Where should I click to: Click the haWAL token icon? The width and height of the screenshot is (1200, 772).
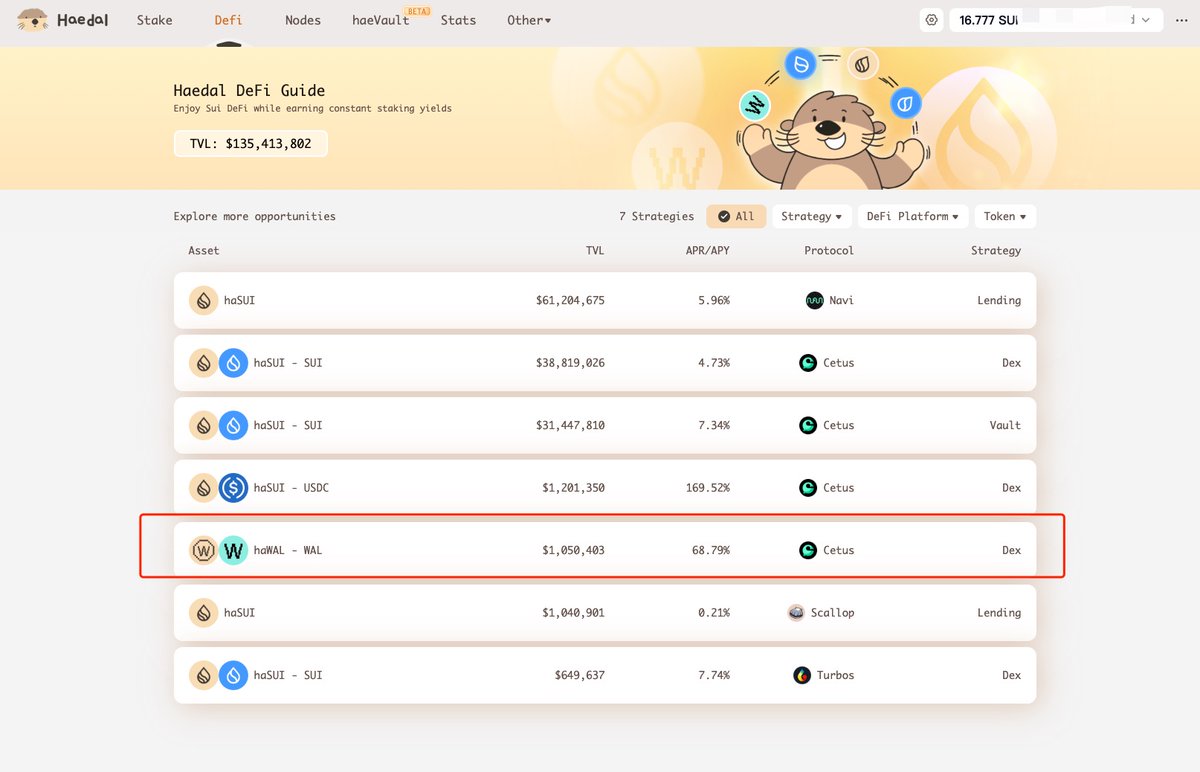(204, 550)
